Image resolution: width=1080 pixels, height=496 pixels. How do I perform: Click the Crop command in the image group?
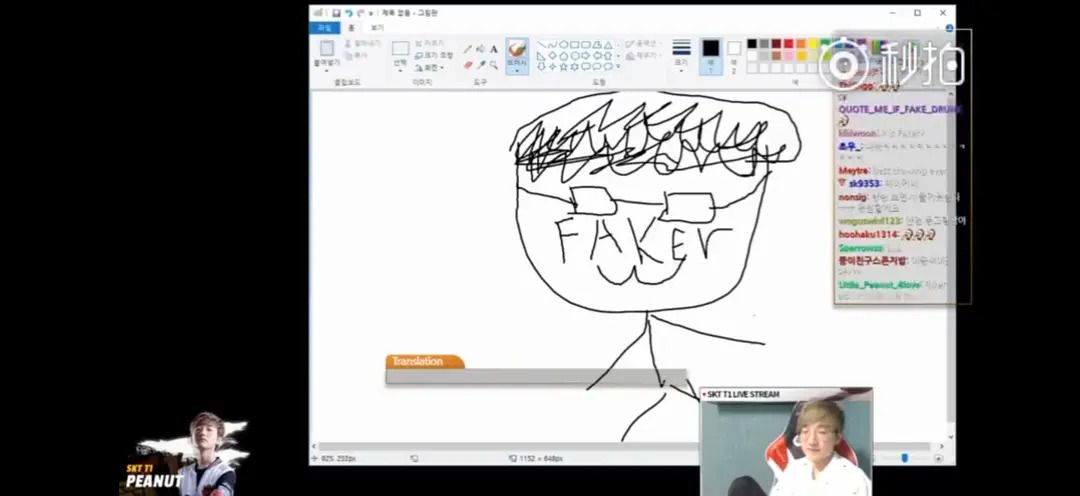pos(430,43)
